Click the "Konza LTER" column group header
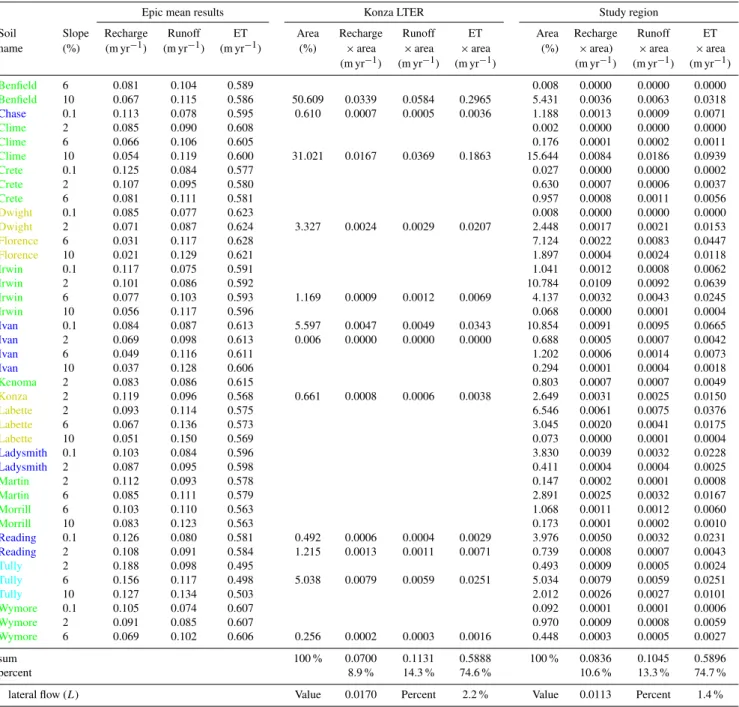This screenshot has width=739, height=707. [394, 12]
